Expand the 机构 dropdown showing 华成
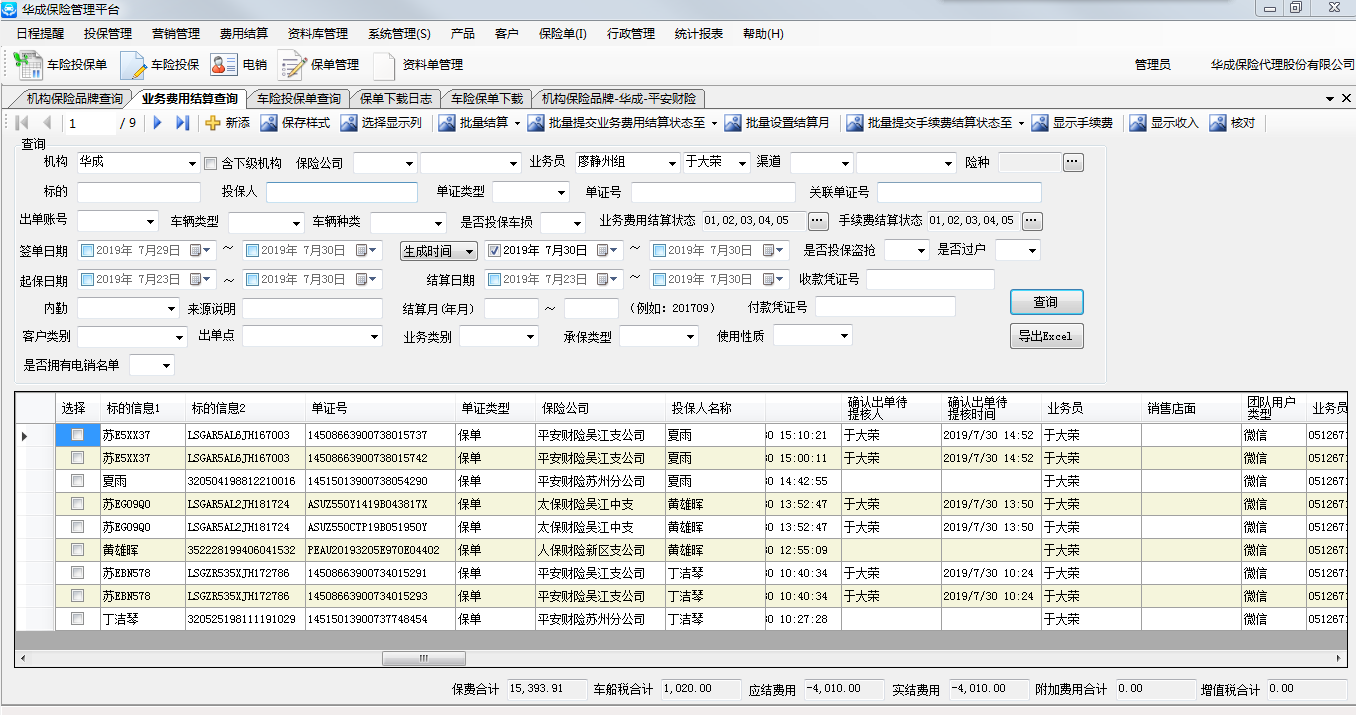The image size is (1356, 715). pos(192,164)
